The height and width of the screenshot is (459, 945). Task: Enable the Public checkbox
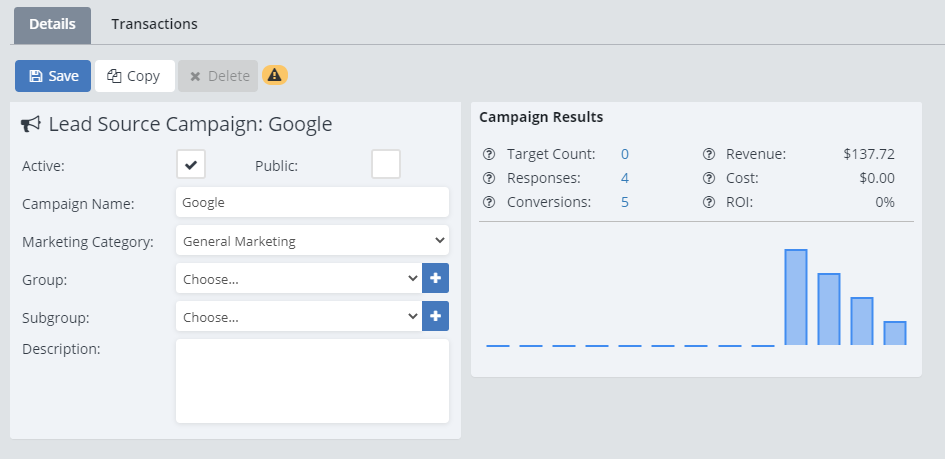point(386,165)
